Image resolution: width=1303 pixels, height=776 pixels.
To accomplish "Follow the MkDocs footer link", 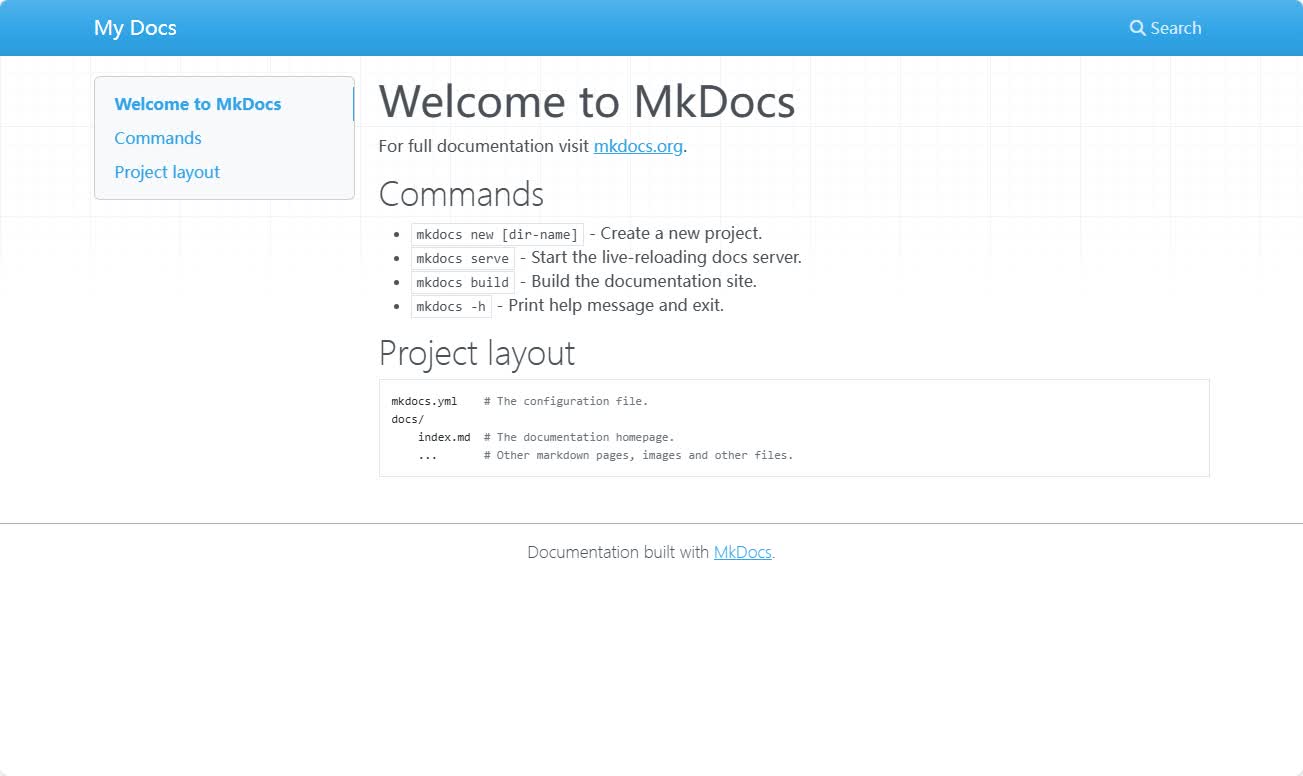I will point(743,552).
